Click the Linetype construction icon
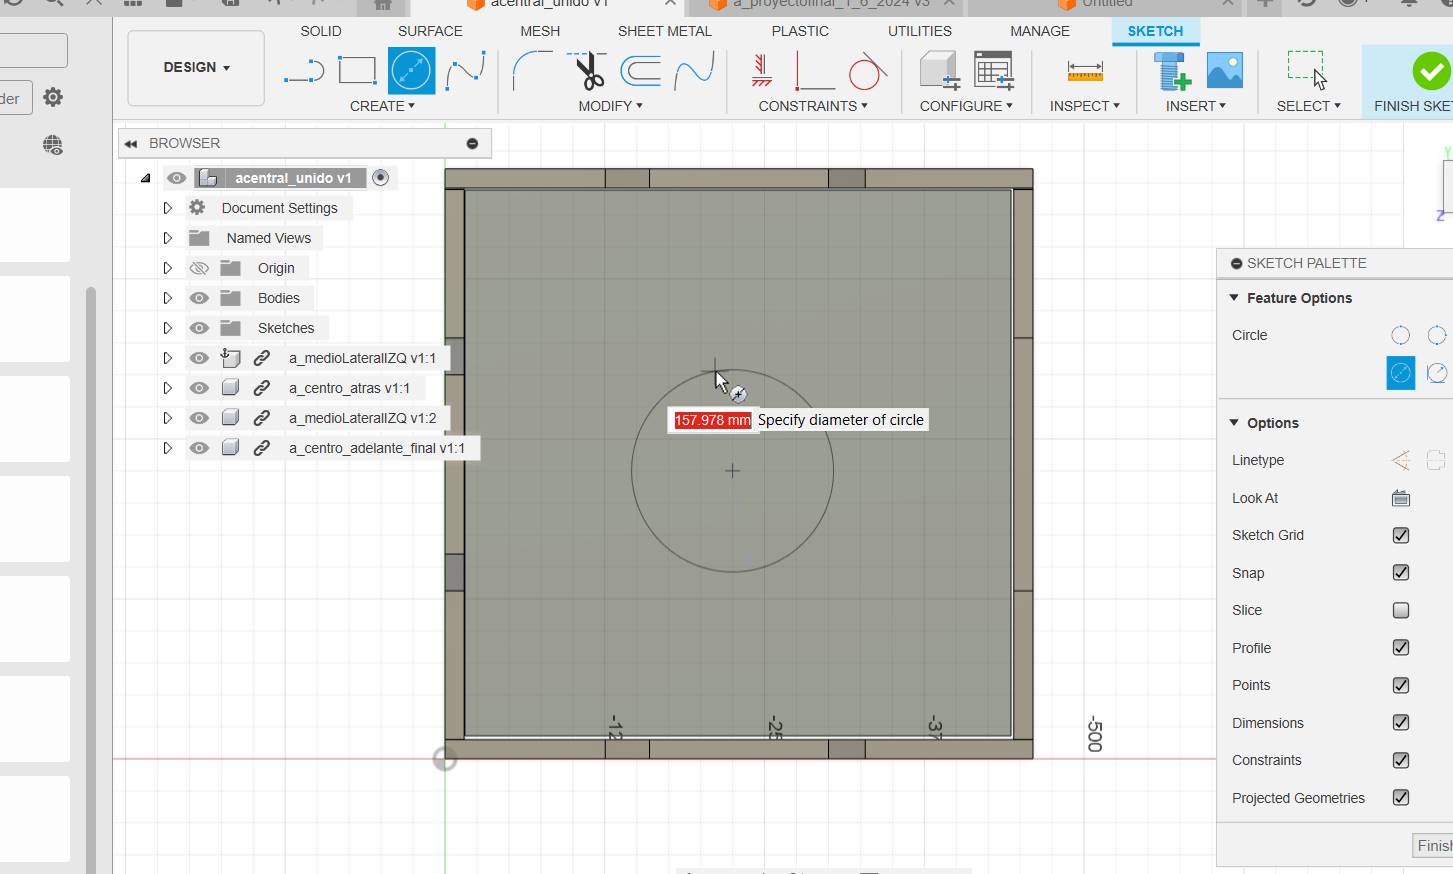Screen dimensions: 1453x874 coord(1400,460)
